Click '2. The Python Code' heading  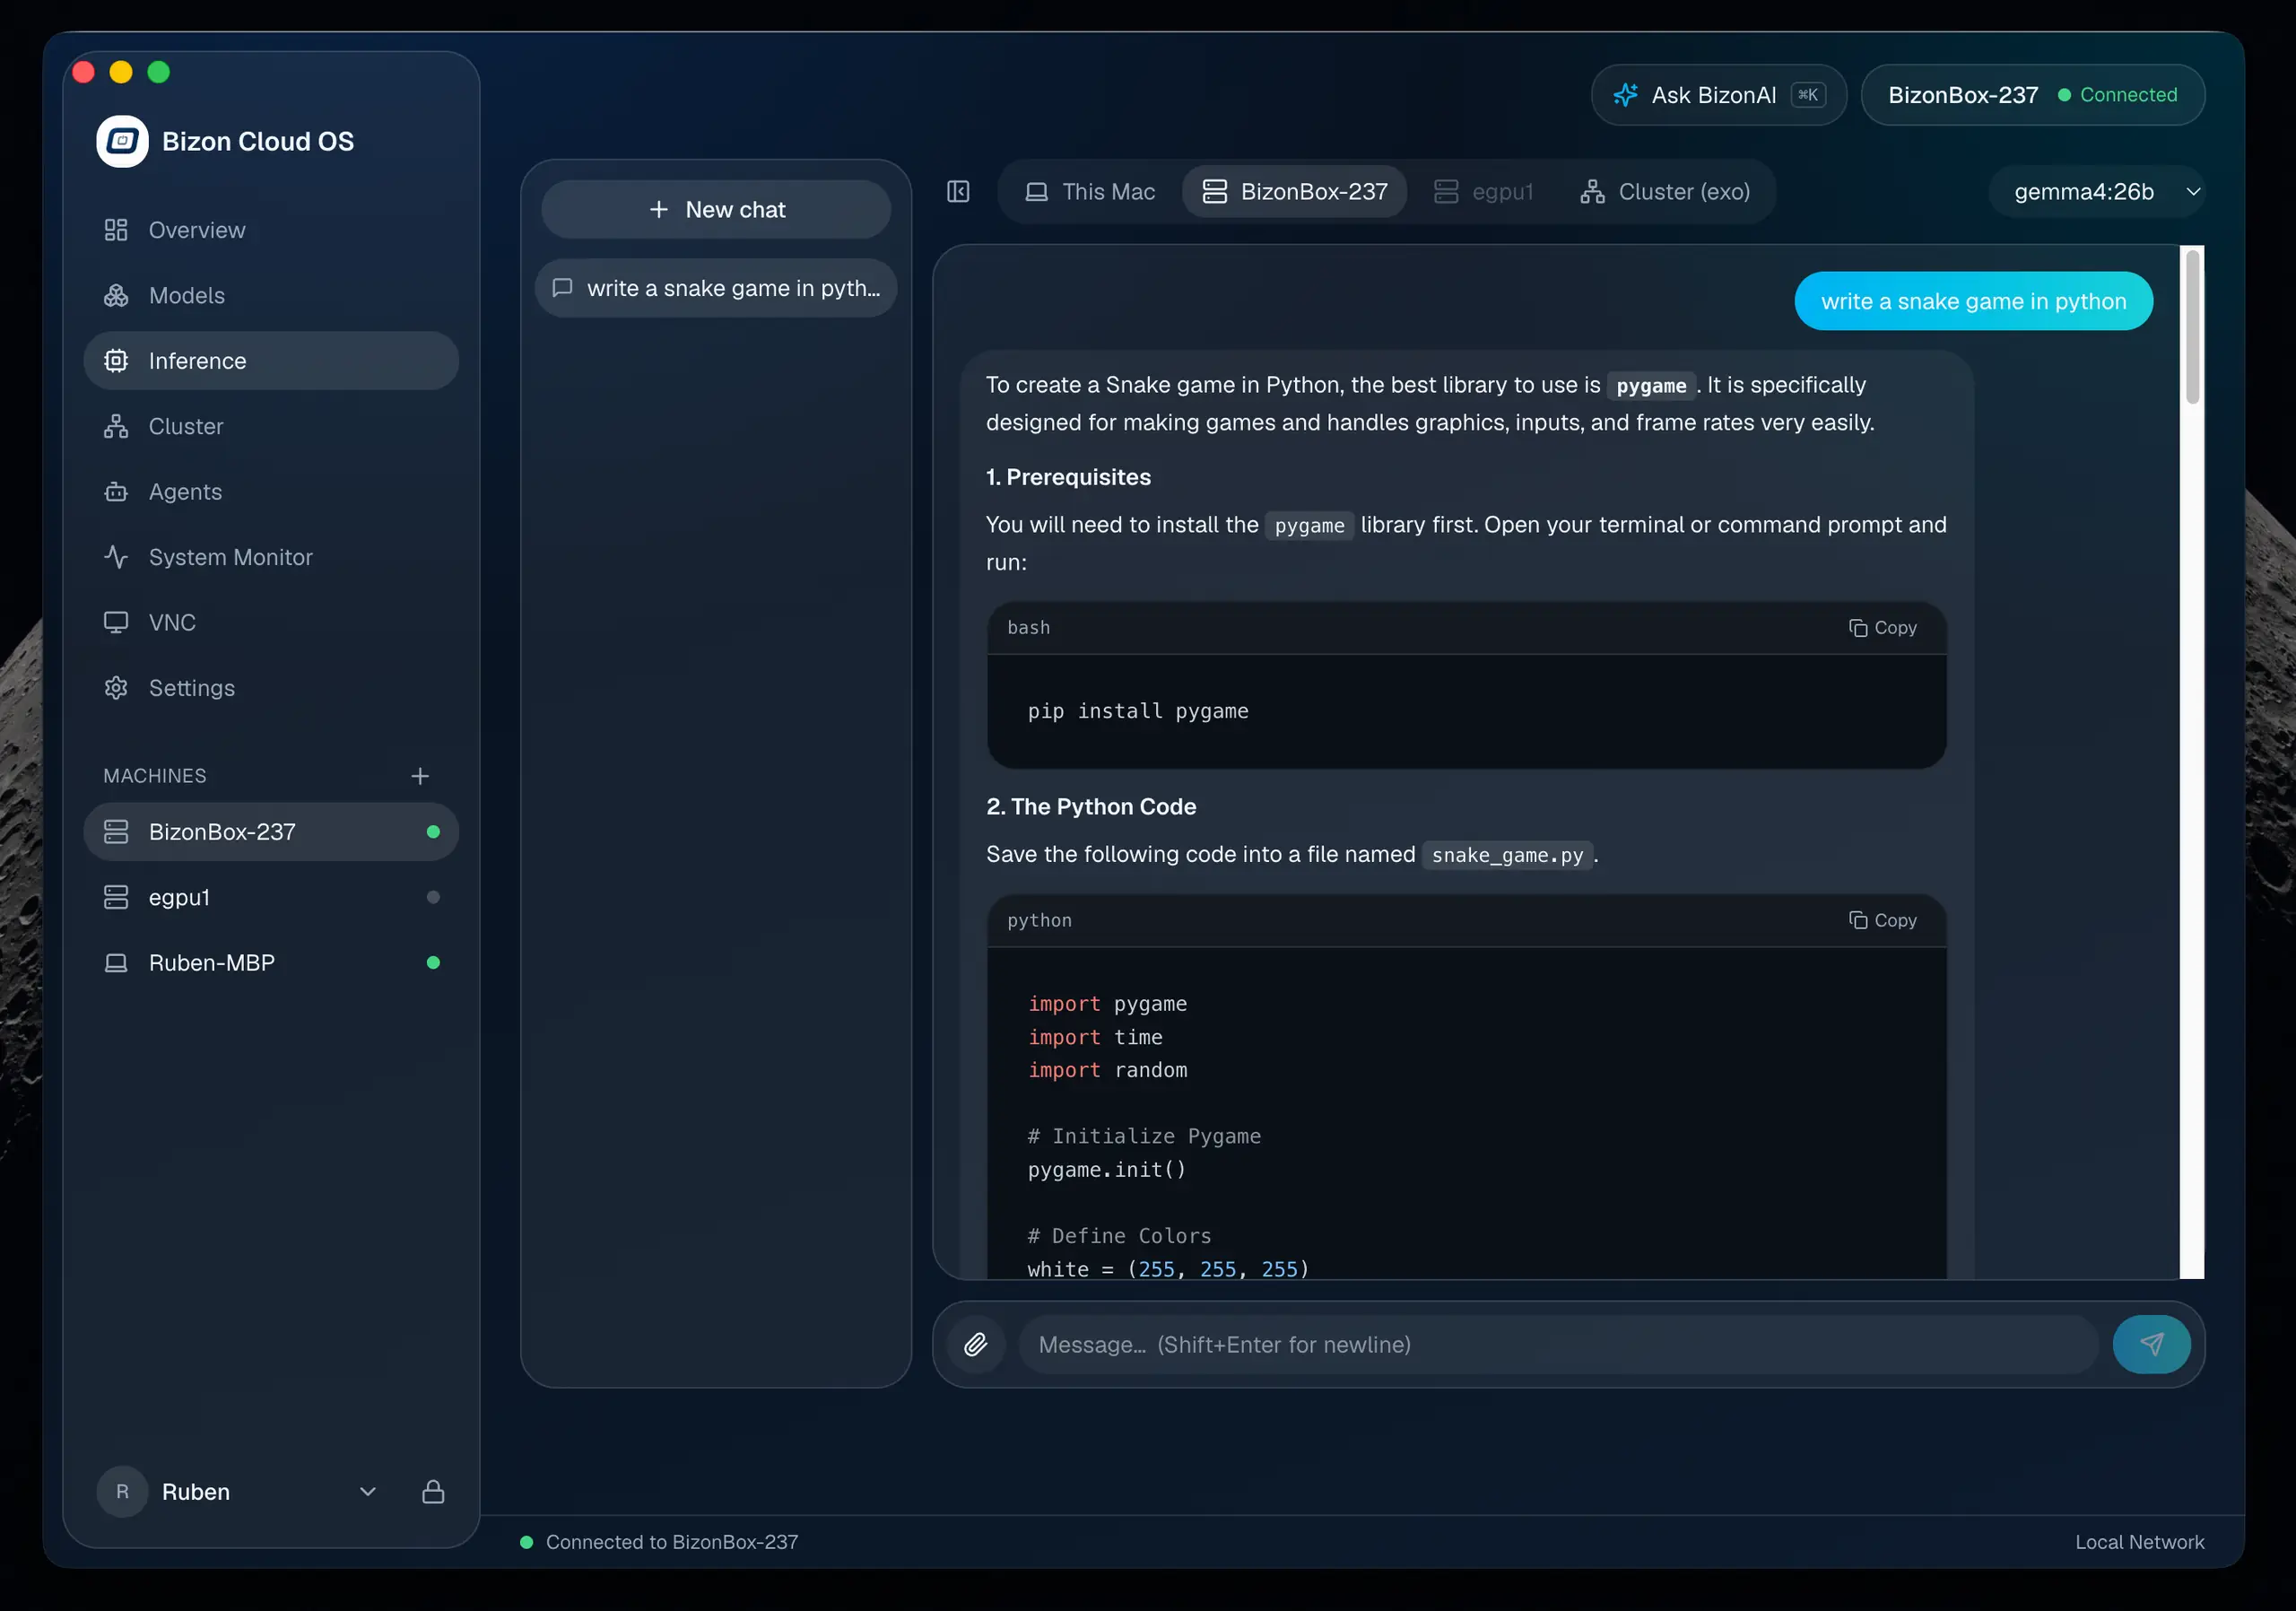1091,806
